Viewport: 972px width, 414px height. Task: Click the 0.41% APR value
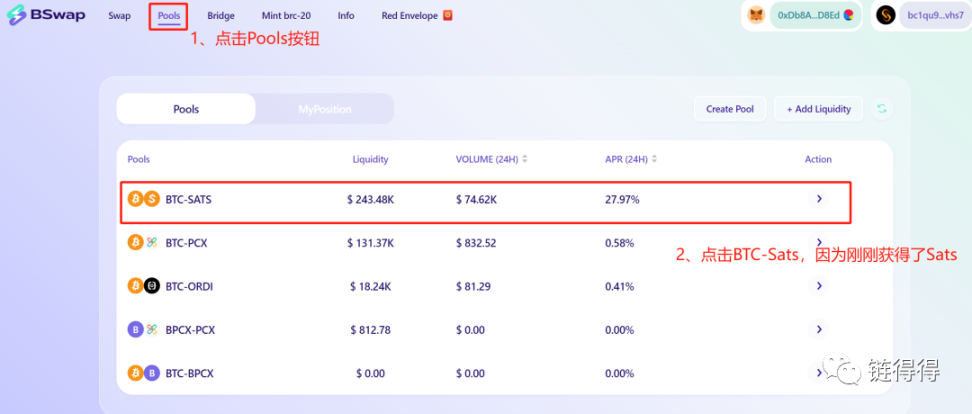[x=619, y=286]
